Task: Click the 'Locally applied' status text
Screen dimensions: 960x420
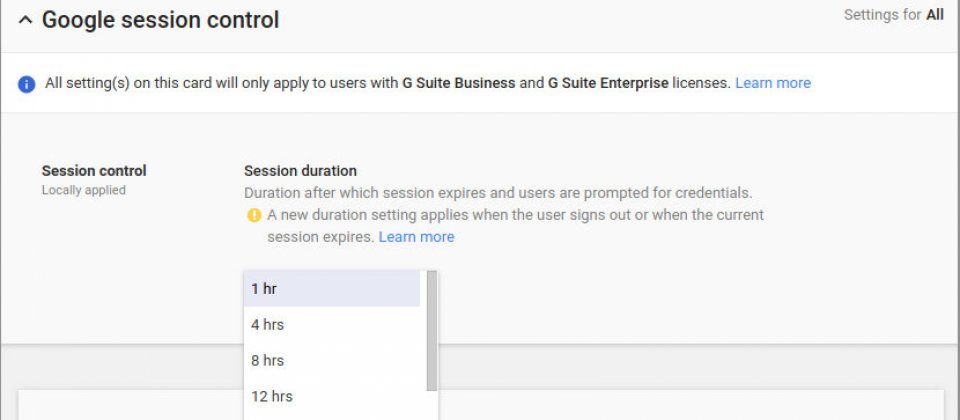Action: (84, 190)
